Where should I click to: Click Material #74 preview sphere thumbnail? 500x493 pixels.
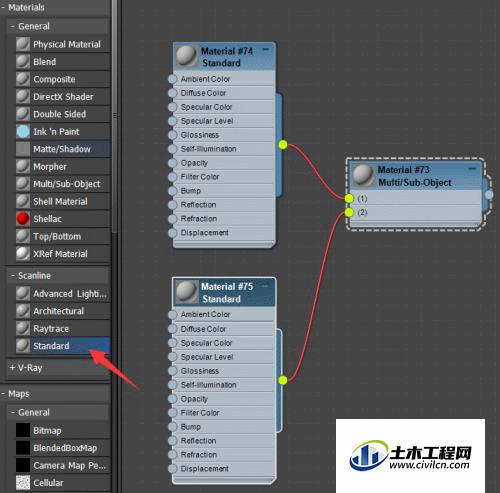(186, 56)
